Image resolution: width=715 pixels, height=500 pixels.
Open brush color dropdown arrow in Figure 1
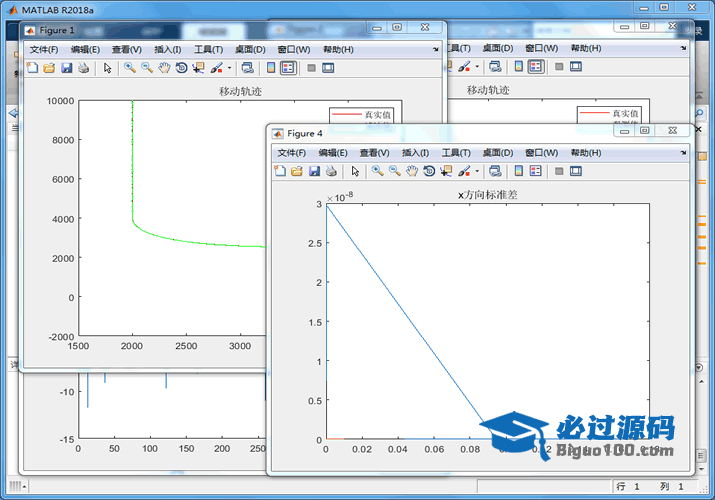(229, 68)
